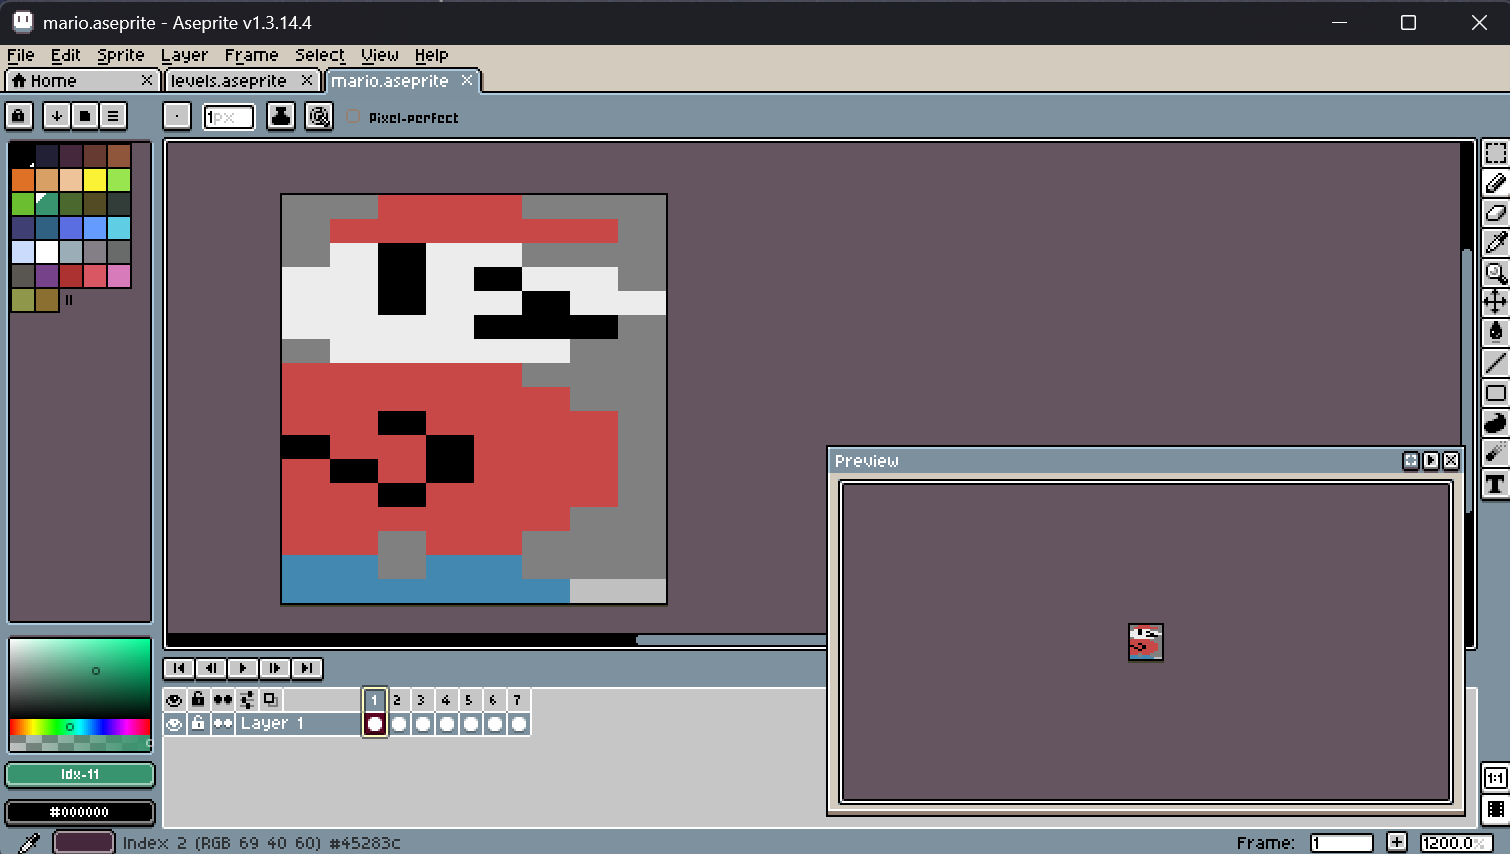Screen dimensions: 1510x854
Task: Play animation in the Preview window
Action: pyautogui.click(x=1431, y=461)
